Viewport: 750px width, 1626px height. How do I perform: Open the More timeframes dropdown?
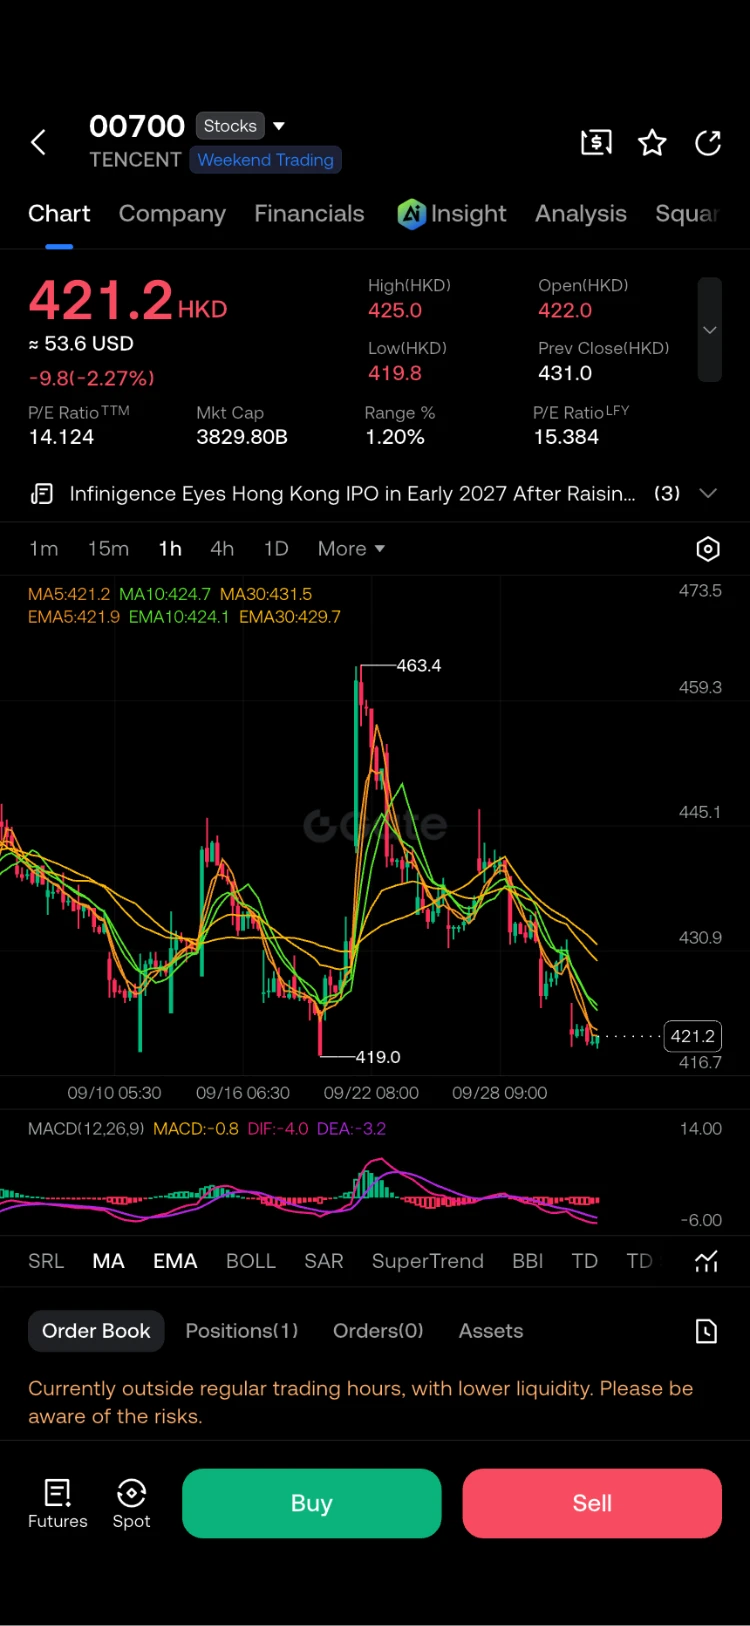coord(351,549)
